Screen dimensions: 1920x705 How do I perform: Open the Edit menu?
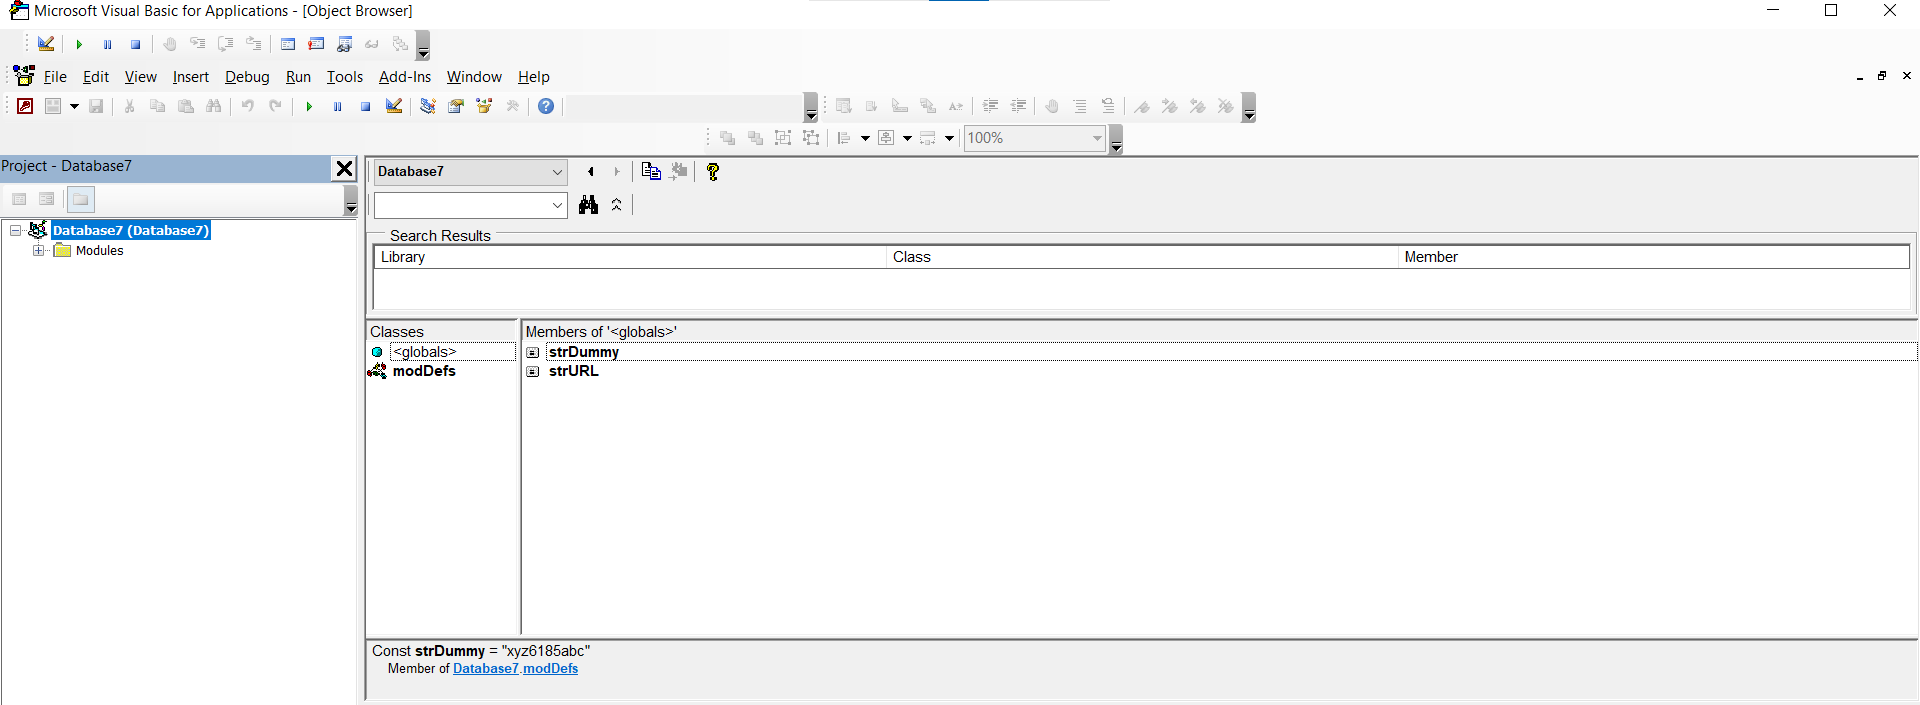click(x=96, y=77)
